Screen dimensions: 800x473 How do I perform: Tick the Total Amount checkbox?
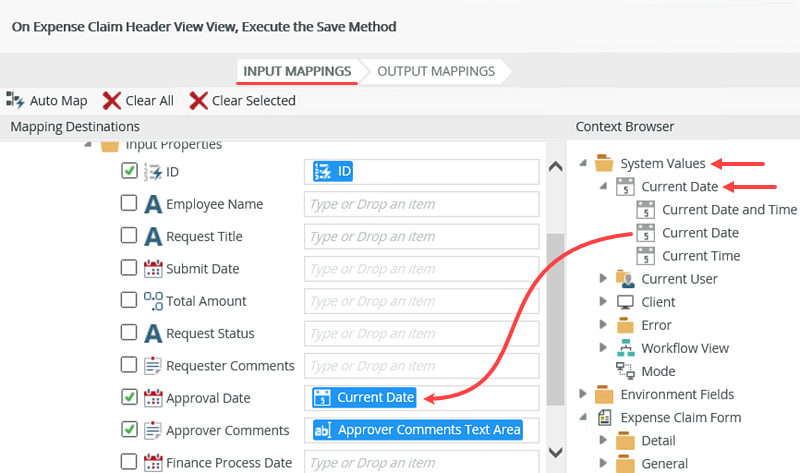click(x=129, y=301)
